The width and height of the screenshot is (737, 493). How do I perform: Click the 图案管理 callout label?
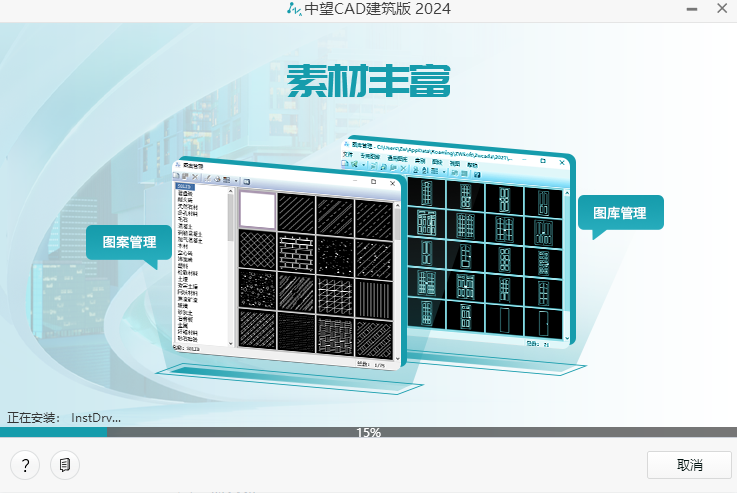tap(128, 242)
